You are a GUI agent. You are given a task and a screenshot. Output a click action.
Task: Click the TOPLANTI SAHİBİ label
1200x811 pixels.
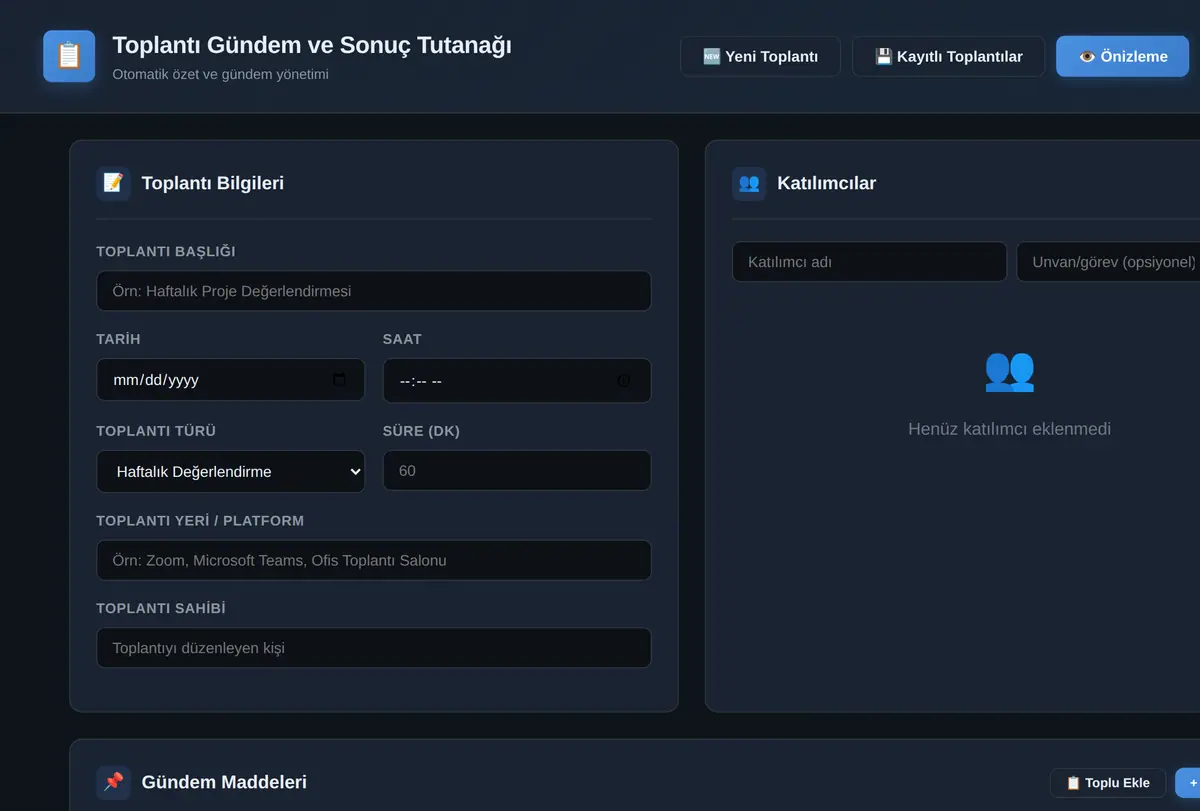[161, 608]
